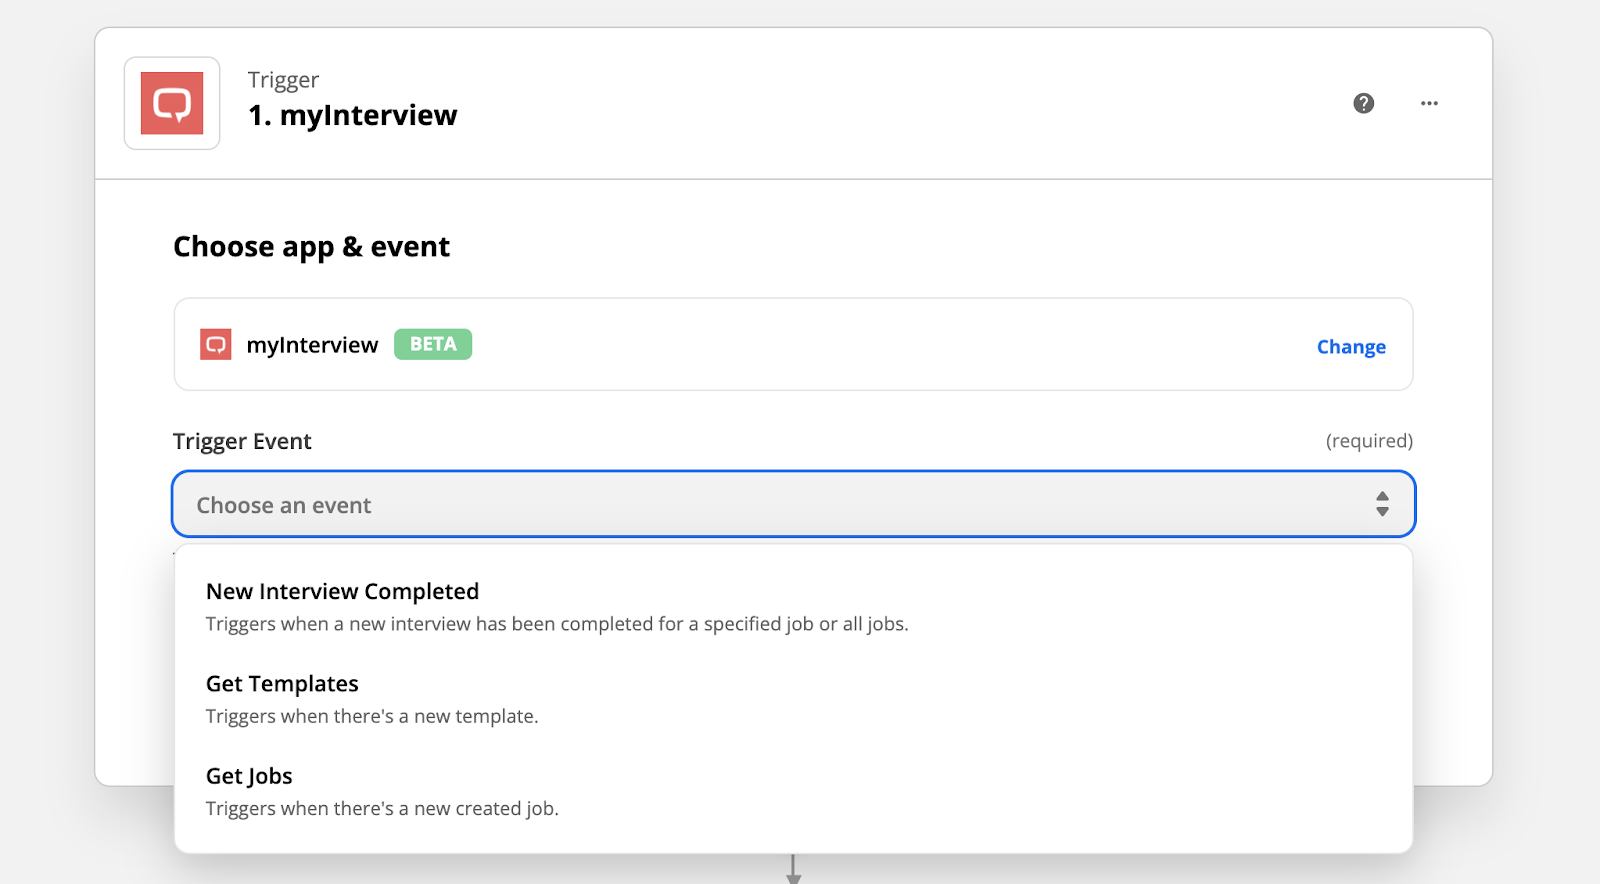Click the 'Choose app & event' section heading
The image size is (1600, 884).
pos(311,247)
